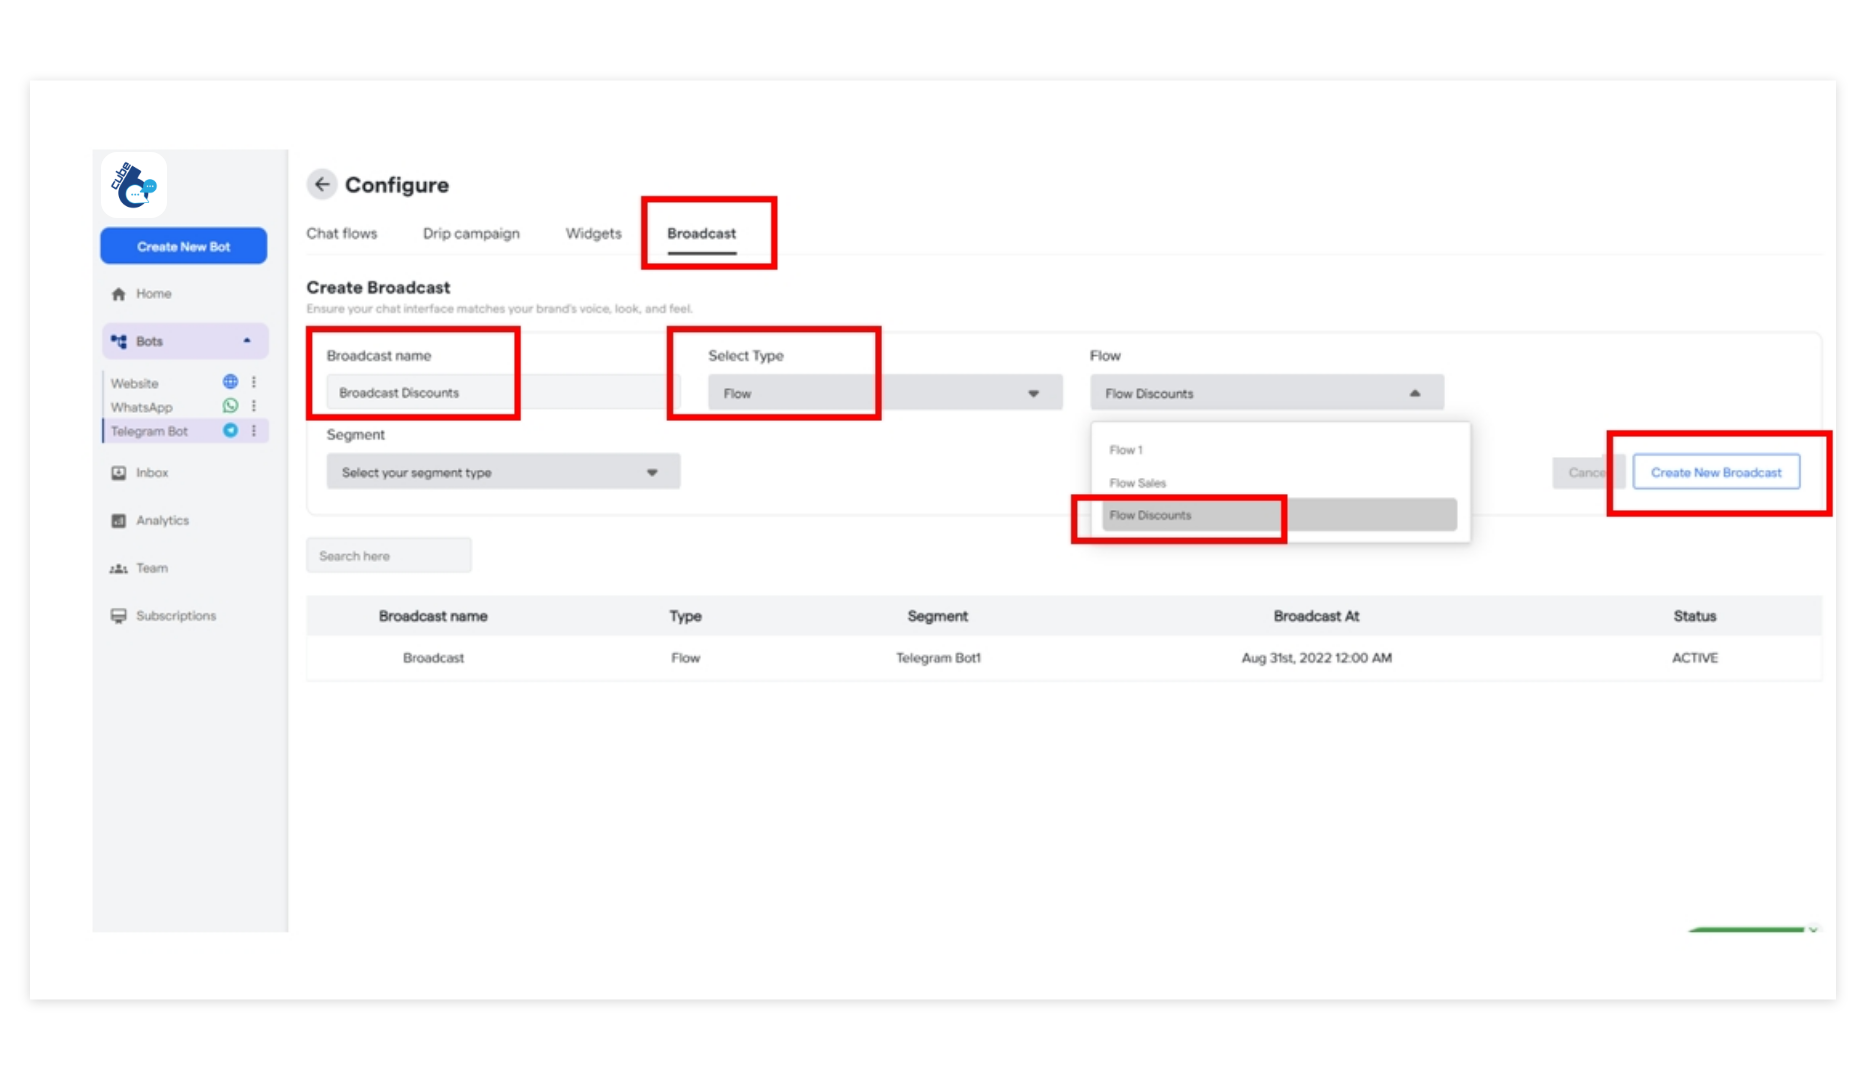
Task: Click the Cube logo in sidebar
Action: (134, 185)
